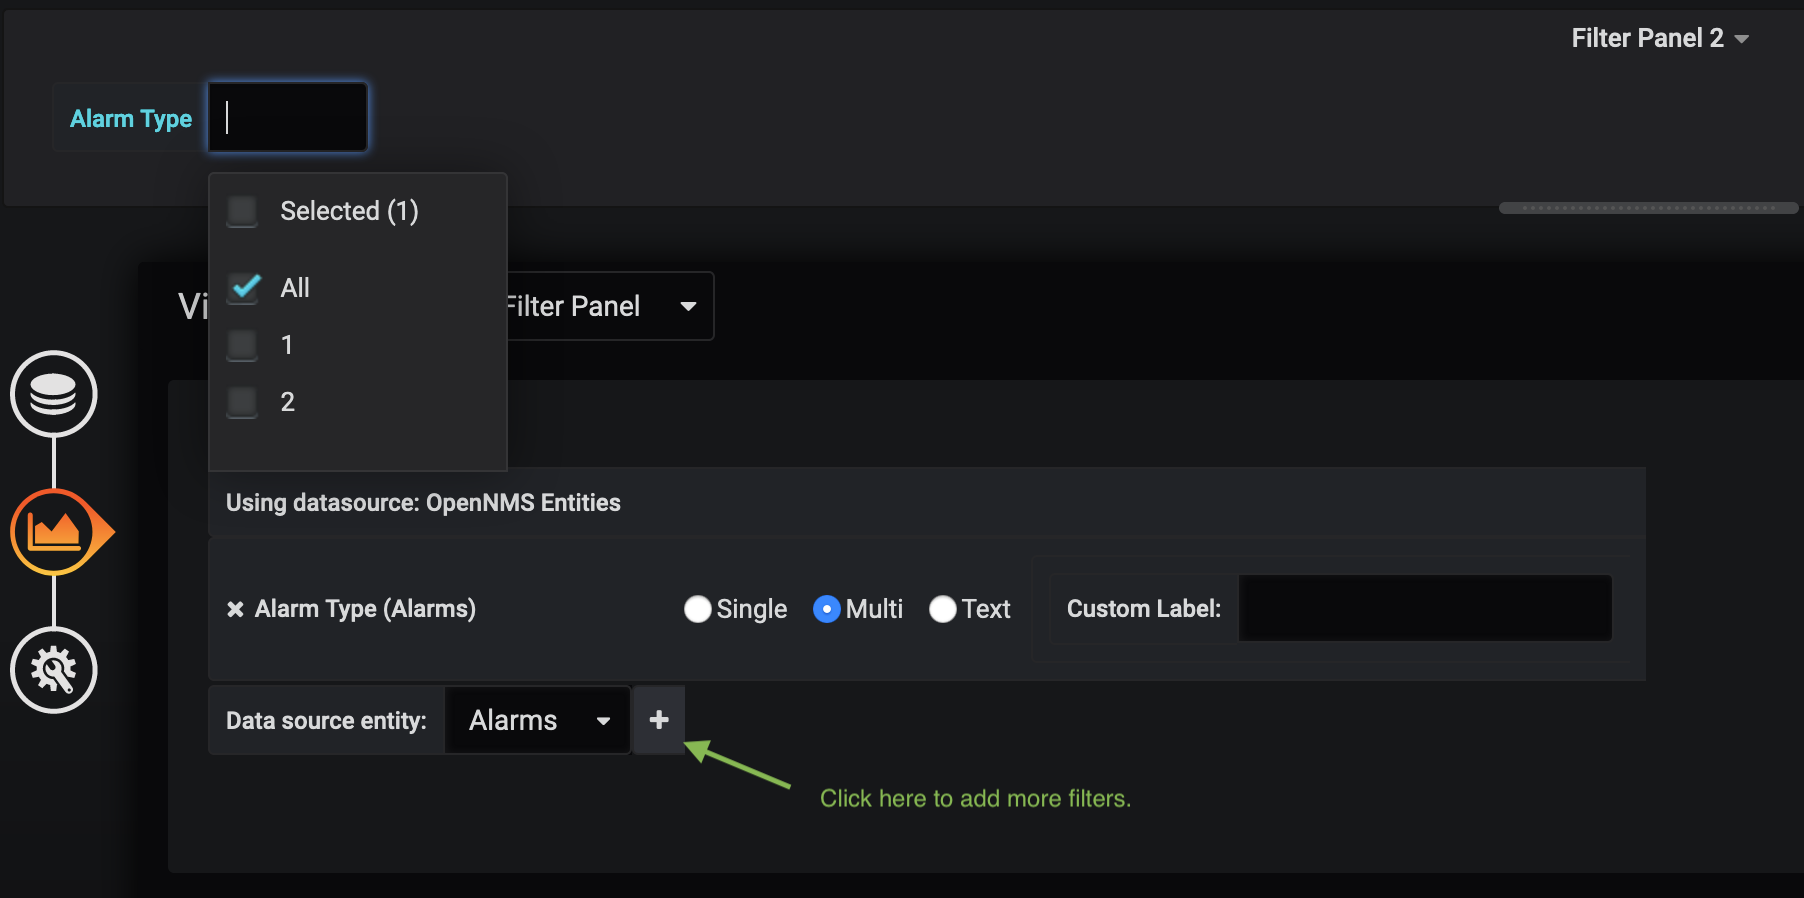Remove the Alarm Type filter via its x icon
1804x898 pixels.
tap(235, 608)
